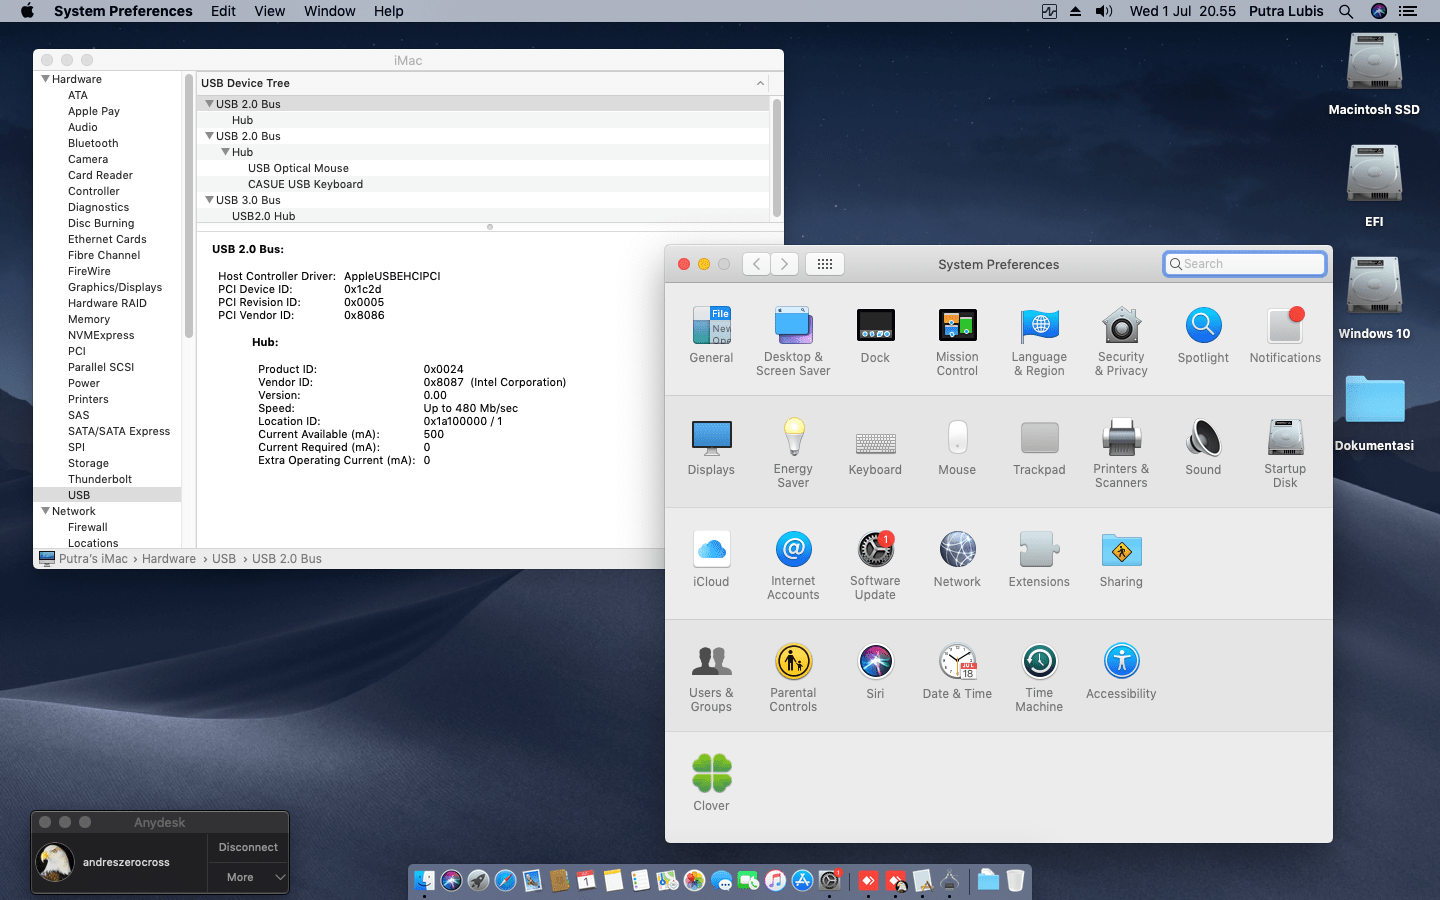Open Spotlight search in the menu bar

coord(1346,11)
